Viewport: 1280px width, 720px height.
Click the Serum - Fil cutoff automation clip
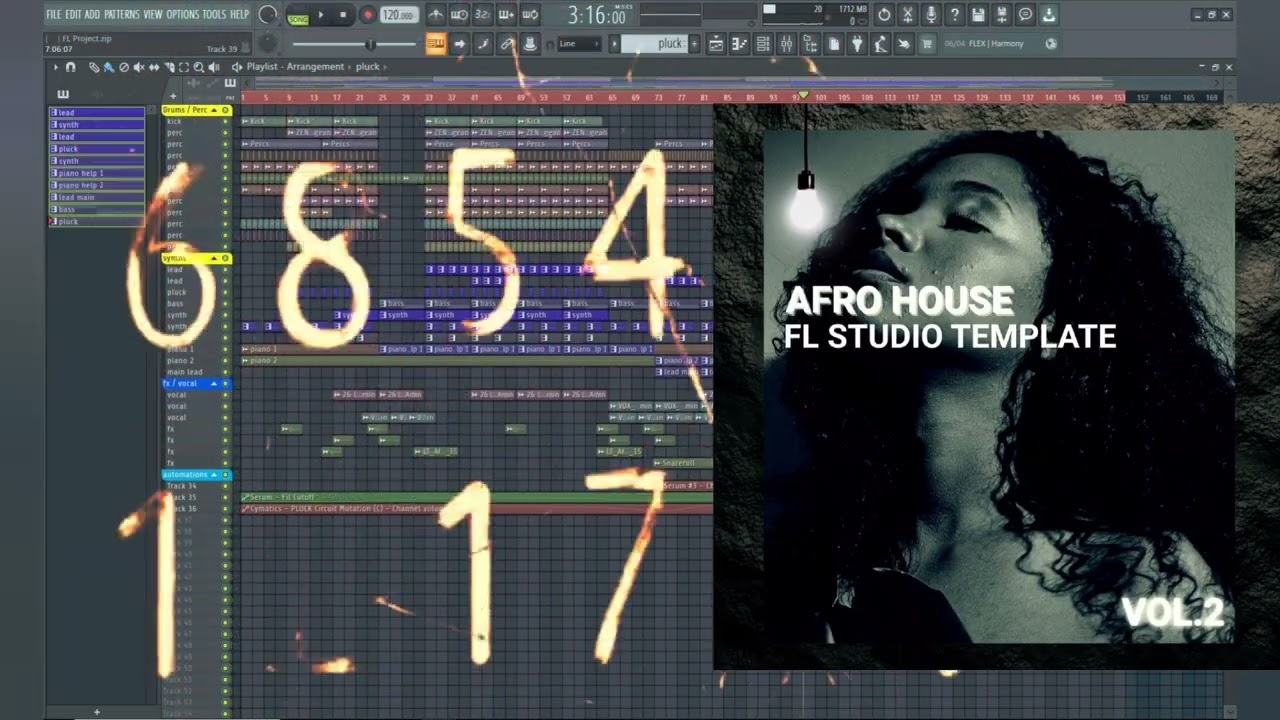click(x=477, y=497)
